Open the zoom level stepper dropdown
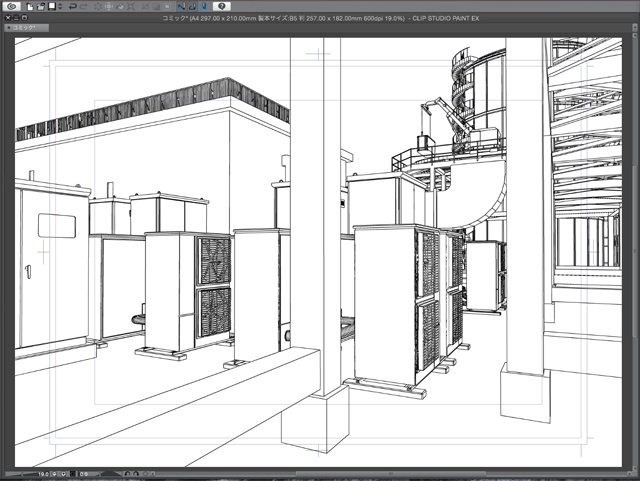This screenshot has width=640, height=481. [56, 474]
